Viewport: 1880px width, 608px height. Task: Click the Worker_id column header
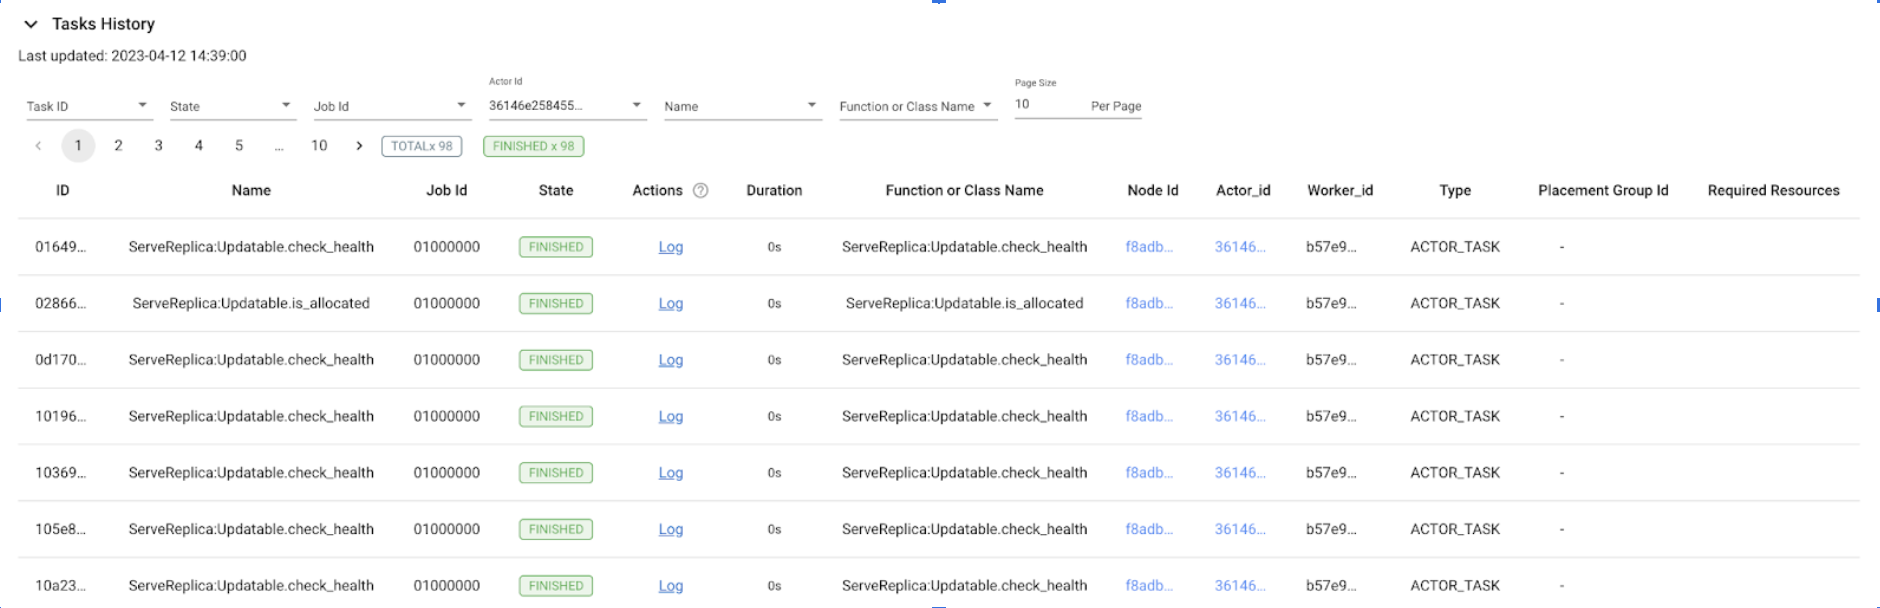coord(1340,190)
